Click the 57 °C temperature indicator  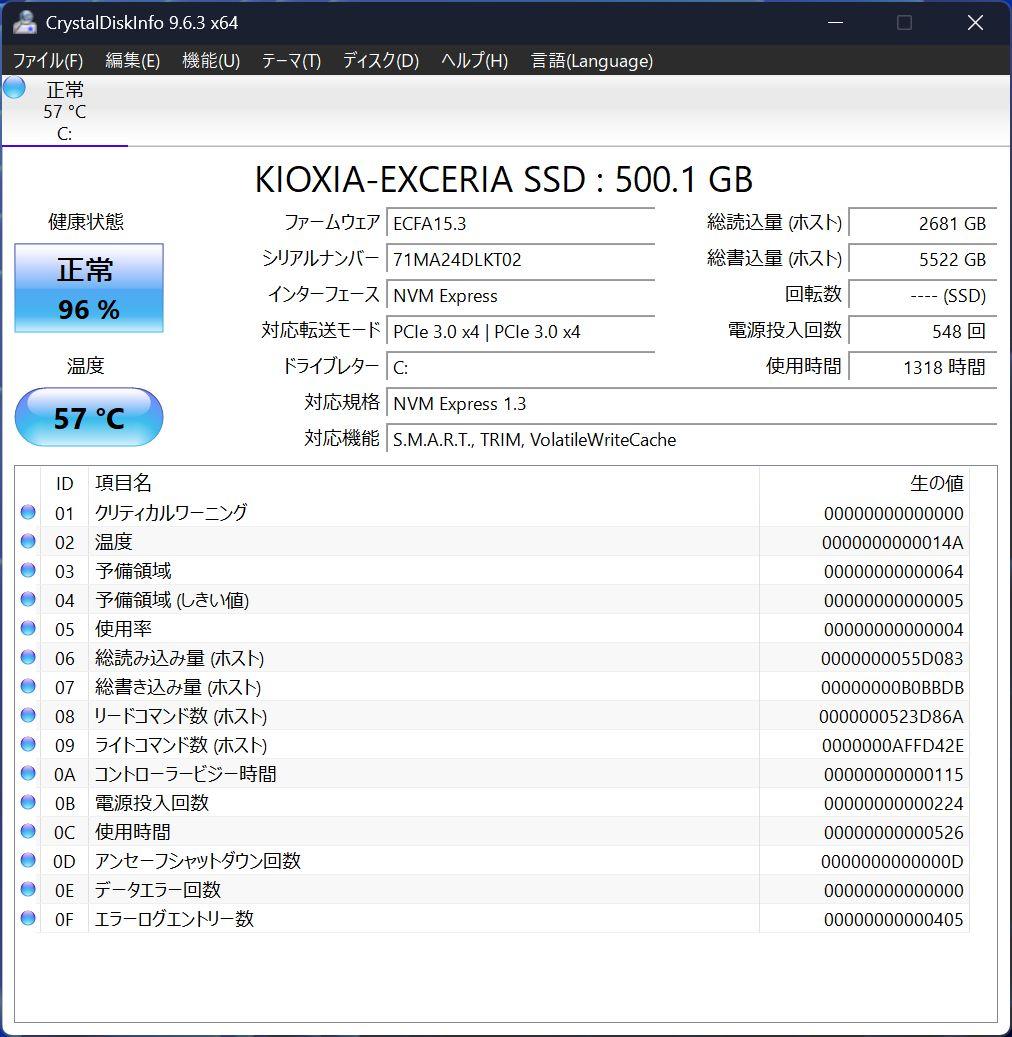point(88,417)
